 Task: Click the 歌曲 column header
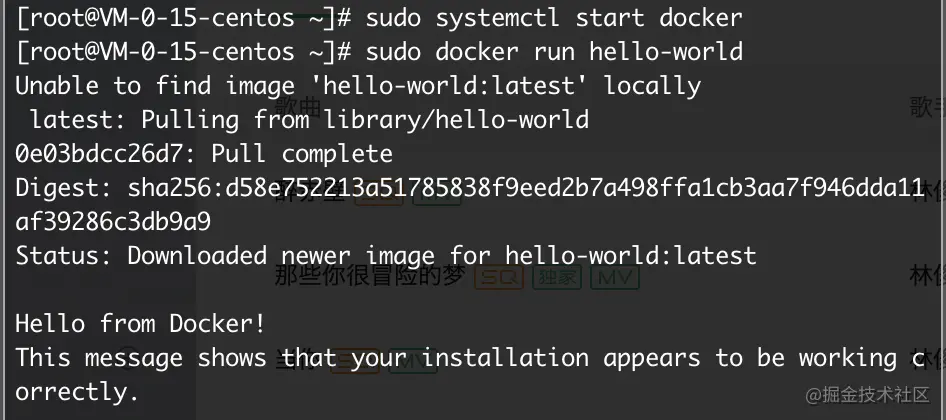pyautogui.click(x=299, y=106)
